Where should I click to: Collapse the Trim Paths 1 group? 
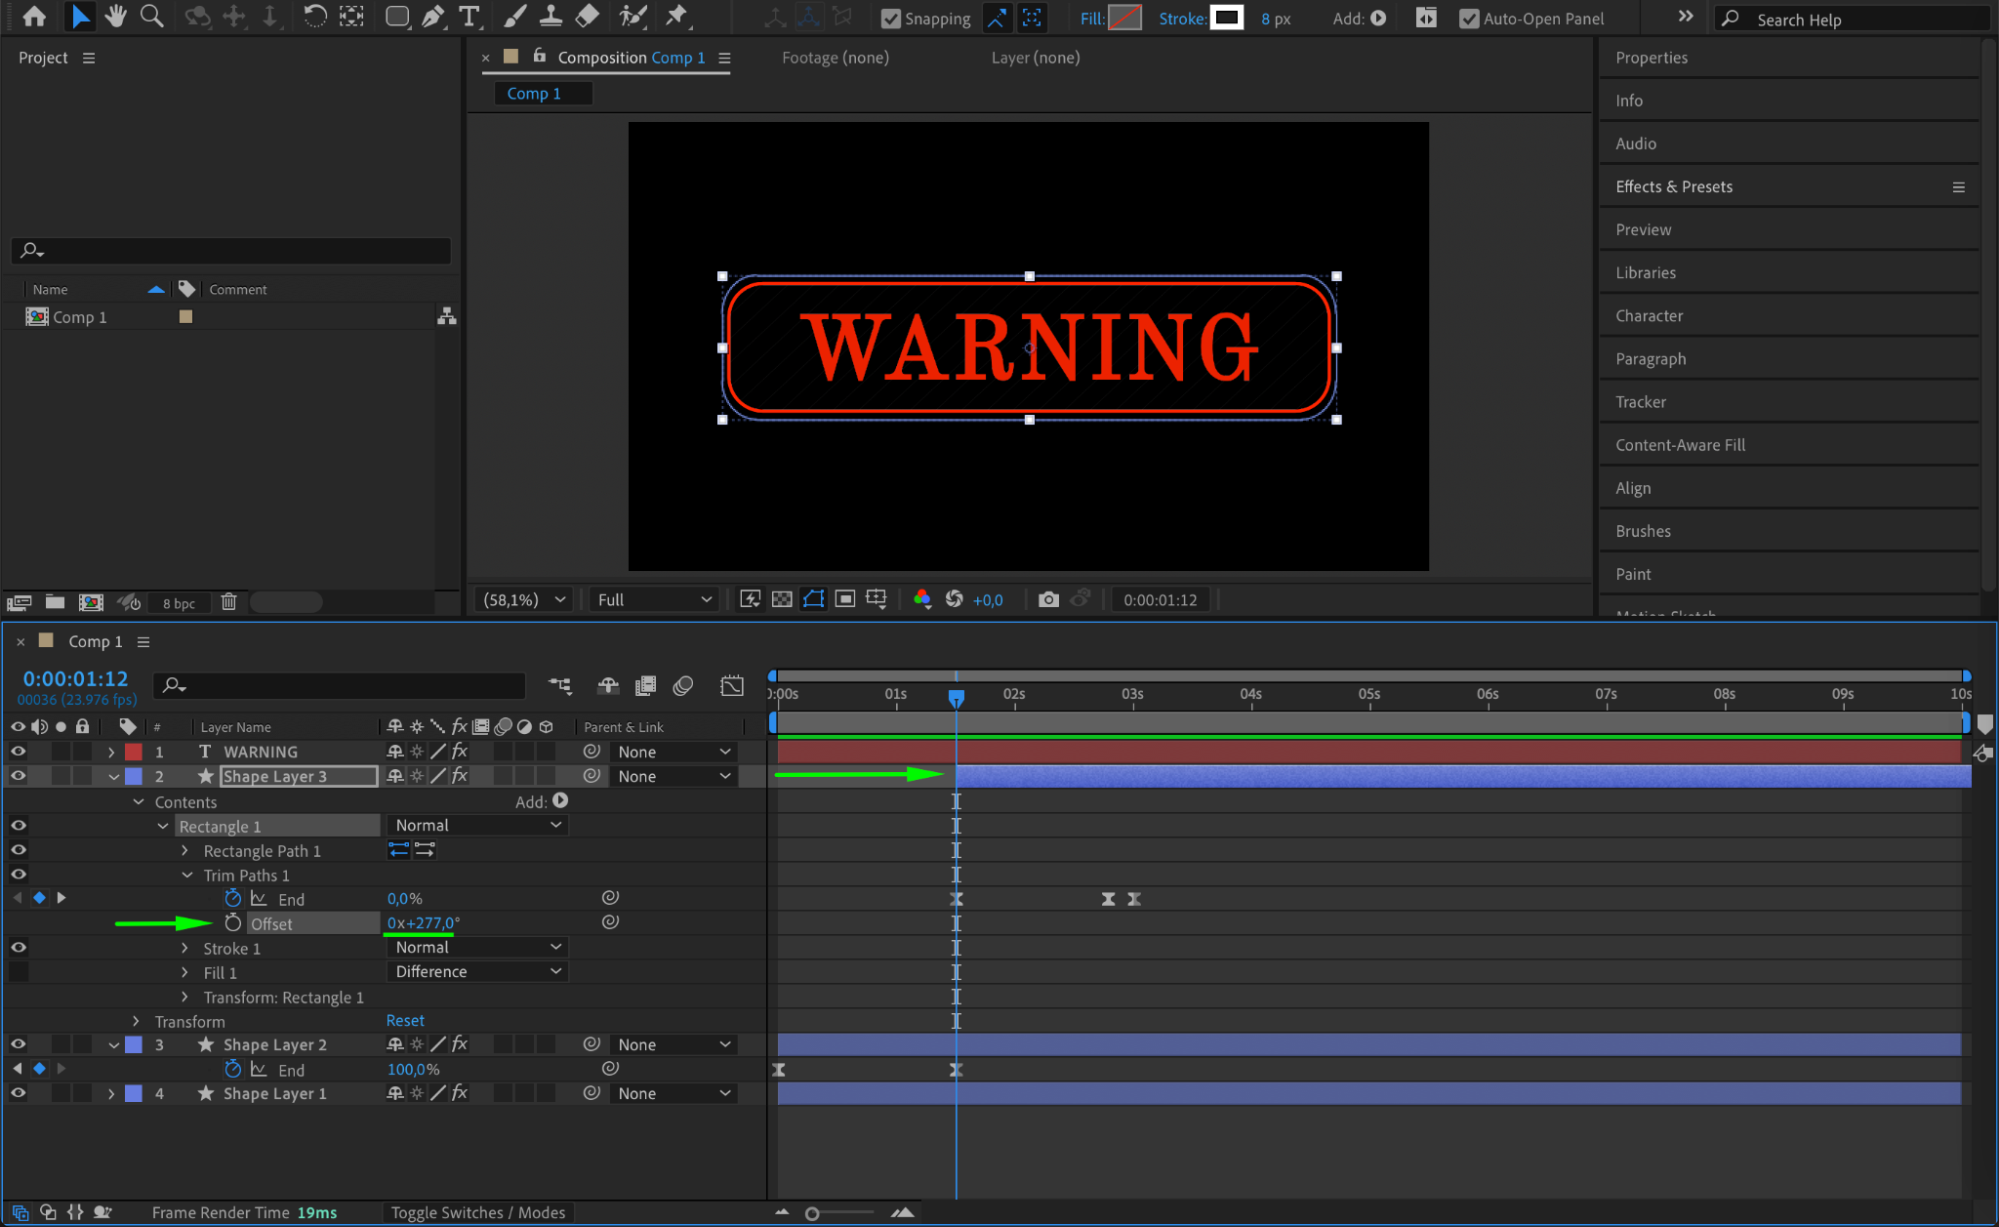[187, 875]
